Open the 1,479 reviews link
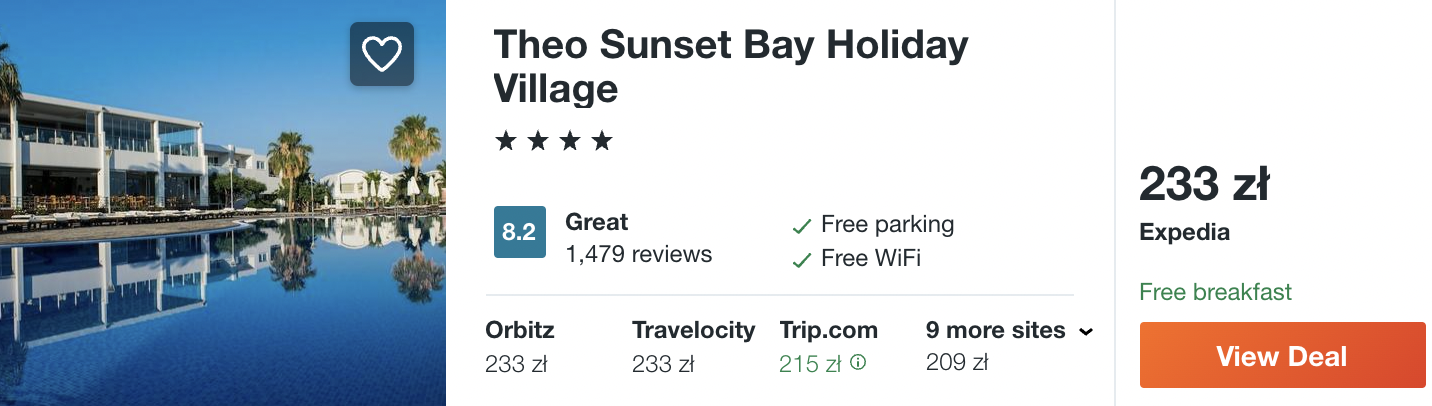The height and width of the screenshot is (406, 1432). tap(638, 255)
